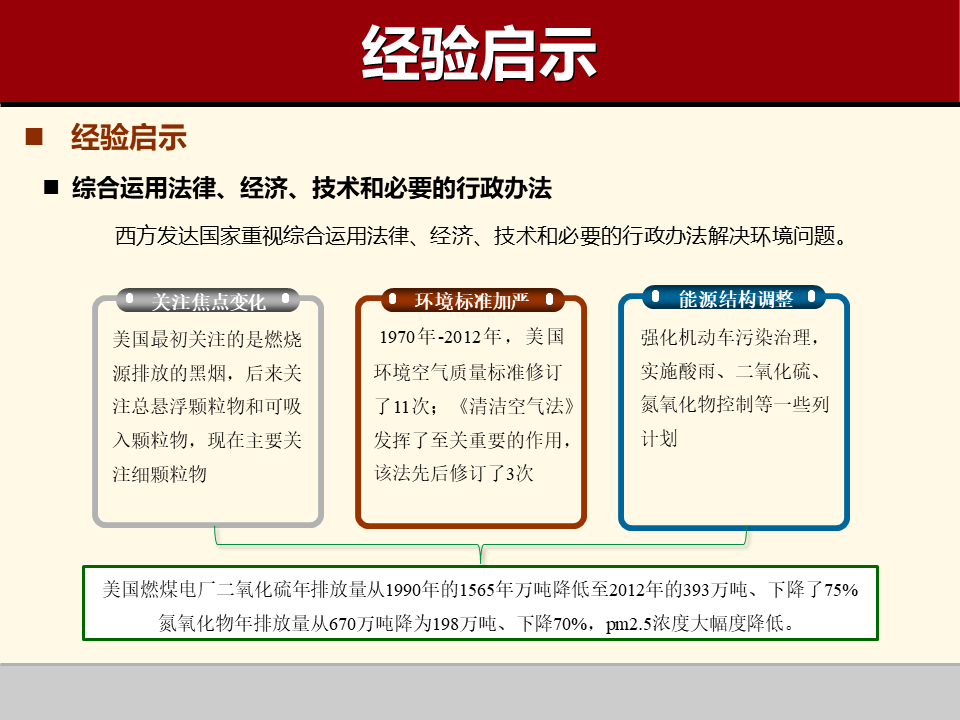The width and height of the screenshot is (960, 720).
Task: Click the left pill dot on 关注焦点变化 banner
Action: coord(127,297)
